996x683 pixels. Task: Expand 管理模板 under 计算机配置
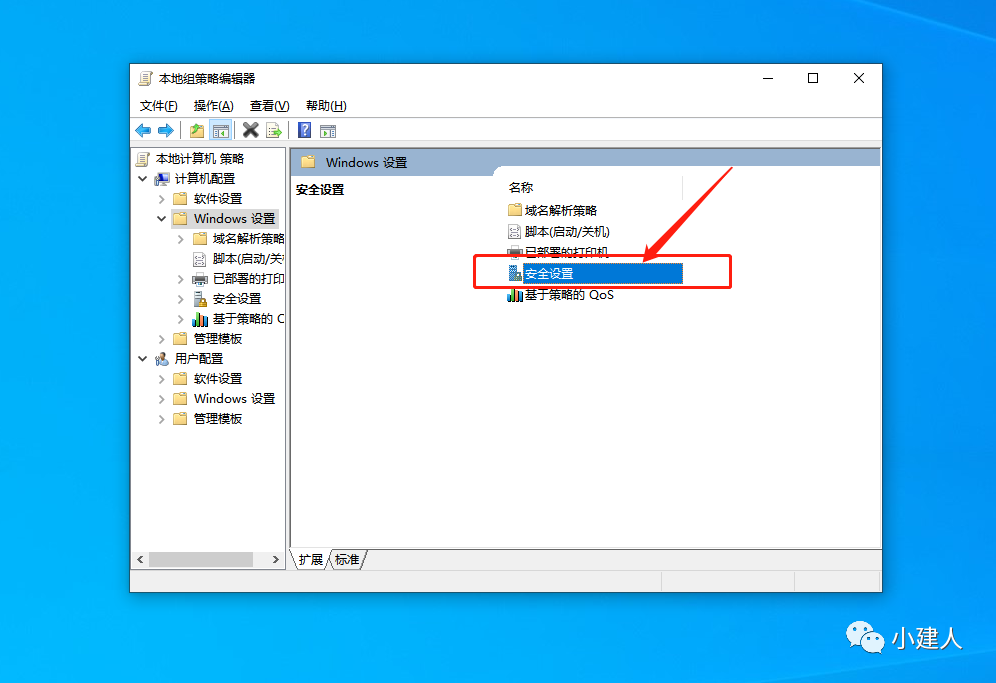[161, 339]
